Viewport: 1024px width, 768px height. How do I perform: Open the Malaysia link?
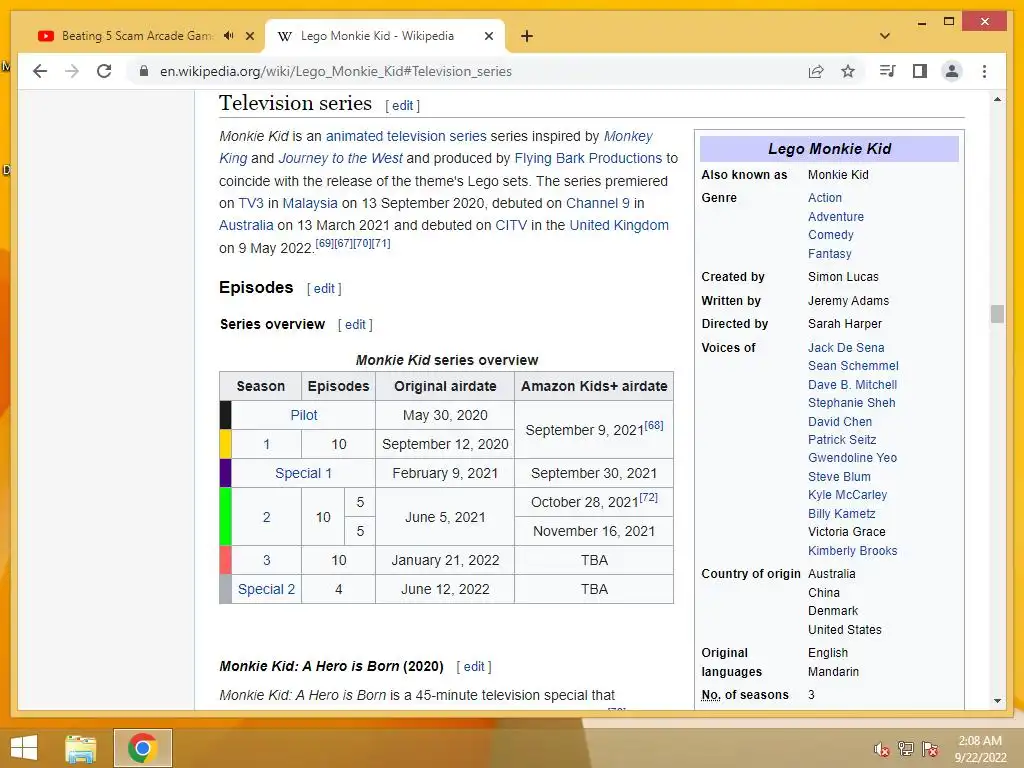[x=310, y=203]
